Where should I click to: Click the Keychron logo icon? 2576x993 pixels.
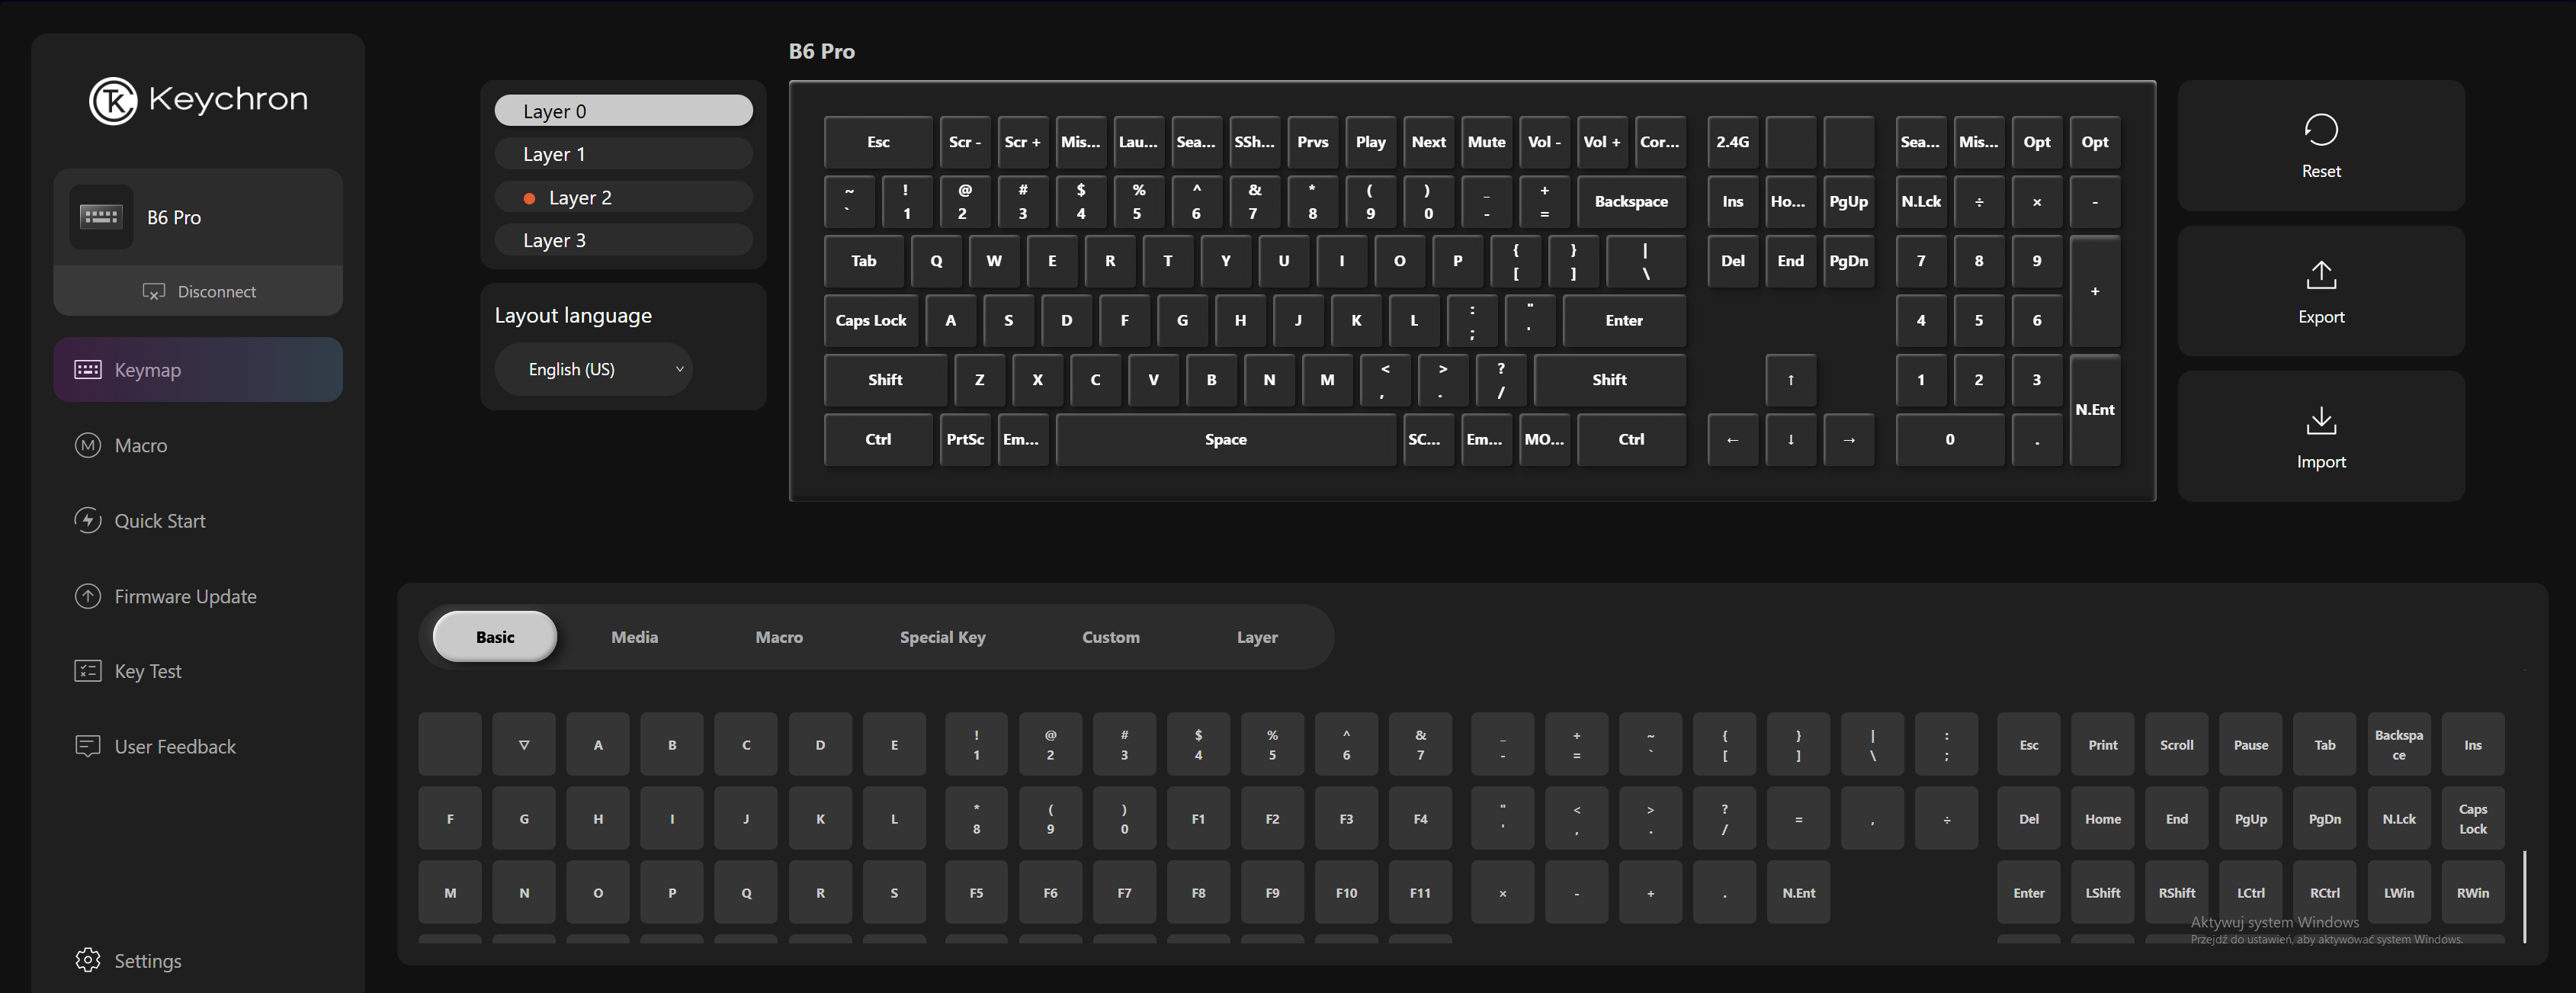(113, 100)
